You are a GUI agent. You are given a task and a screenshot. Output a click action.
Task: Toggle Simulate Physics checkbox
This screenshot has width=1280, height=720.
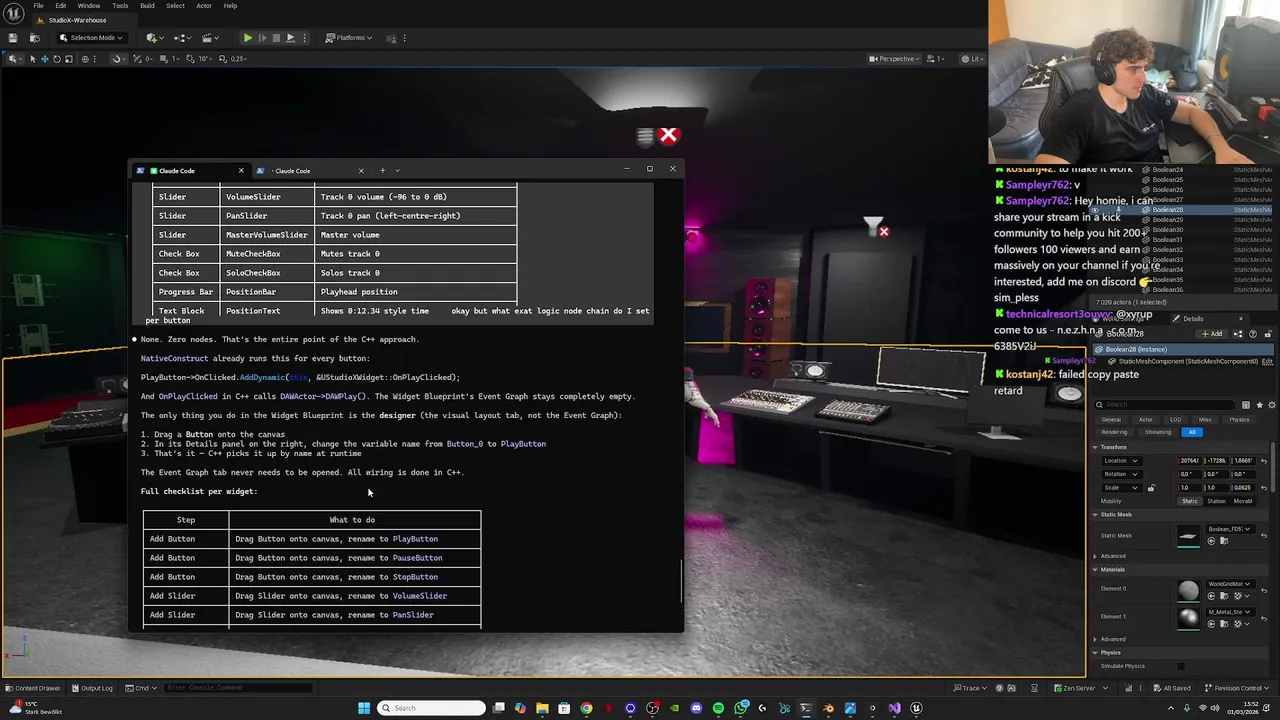click(1181, 666)
